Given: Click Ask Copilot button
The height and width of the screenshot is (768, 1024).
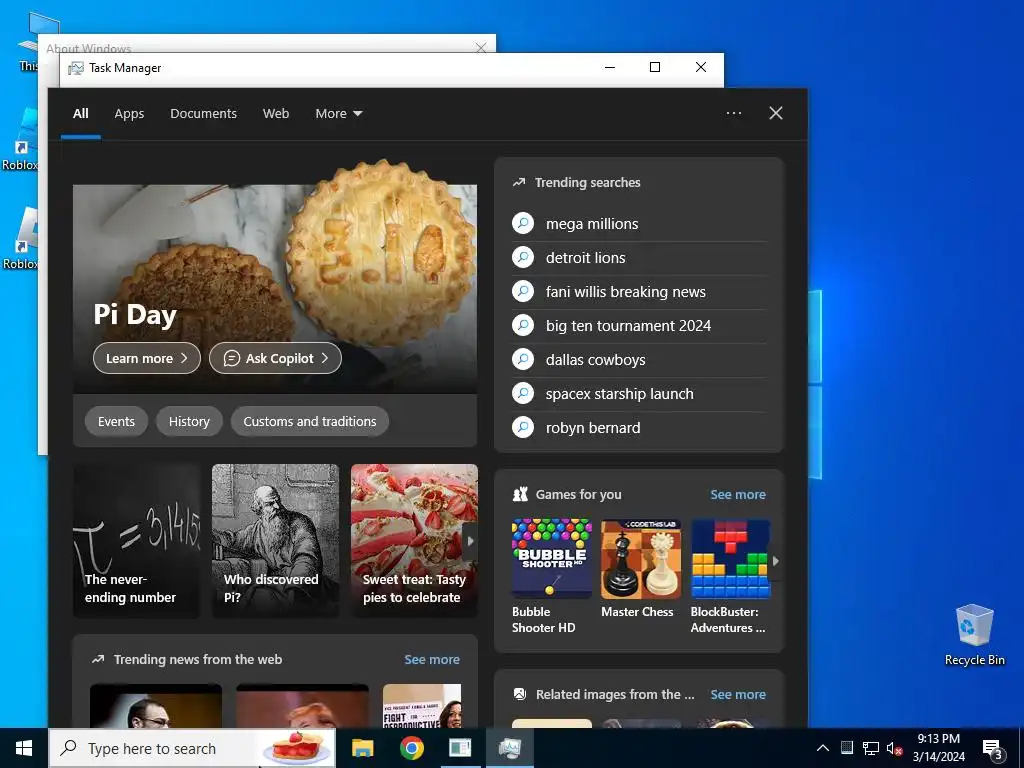Looking at the screenshot, I should click(x=275, y=358).
